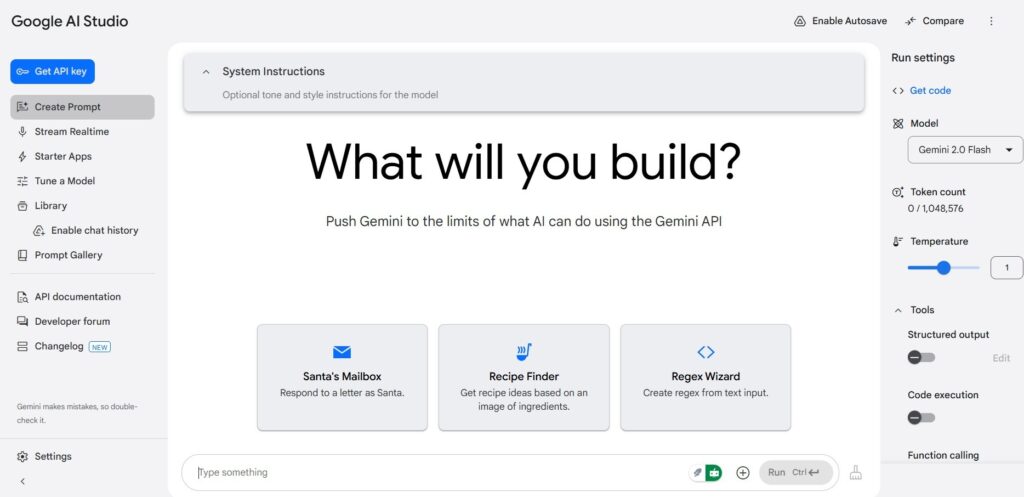Click the ladle icon on Recipe Finder
The image size is (1024, 497).
coord(524,353)
